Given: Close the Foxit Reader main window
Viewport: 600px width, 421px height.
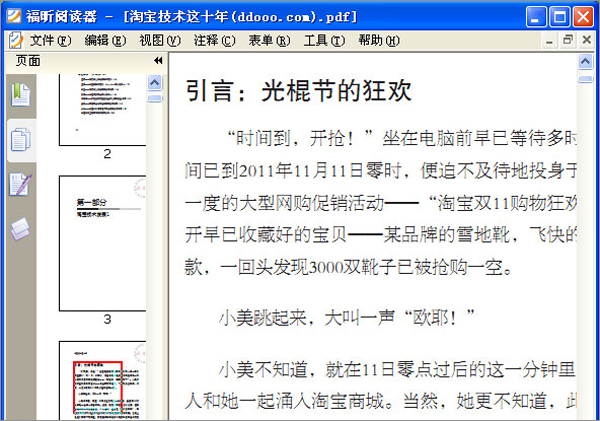Looking at the screenshot, I should point(583,17).
